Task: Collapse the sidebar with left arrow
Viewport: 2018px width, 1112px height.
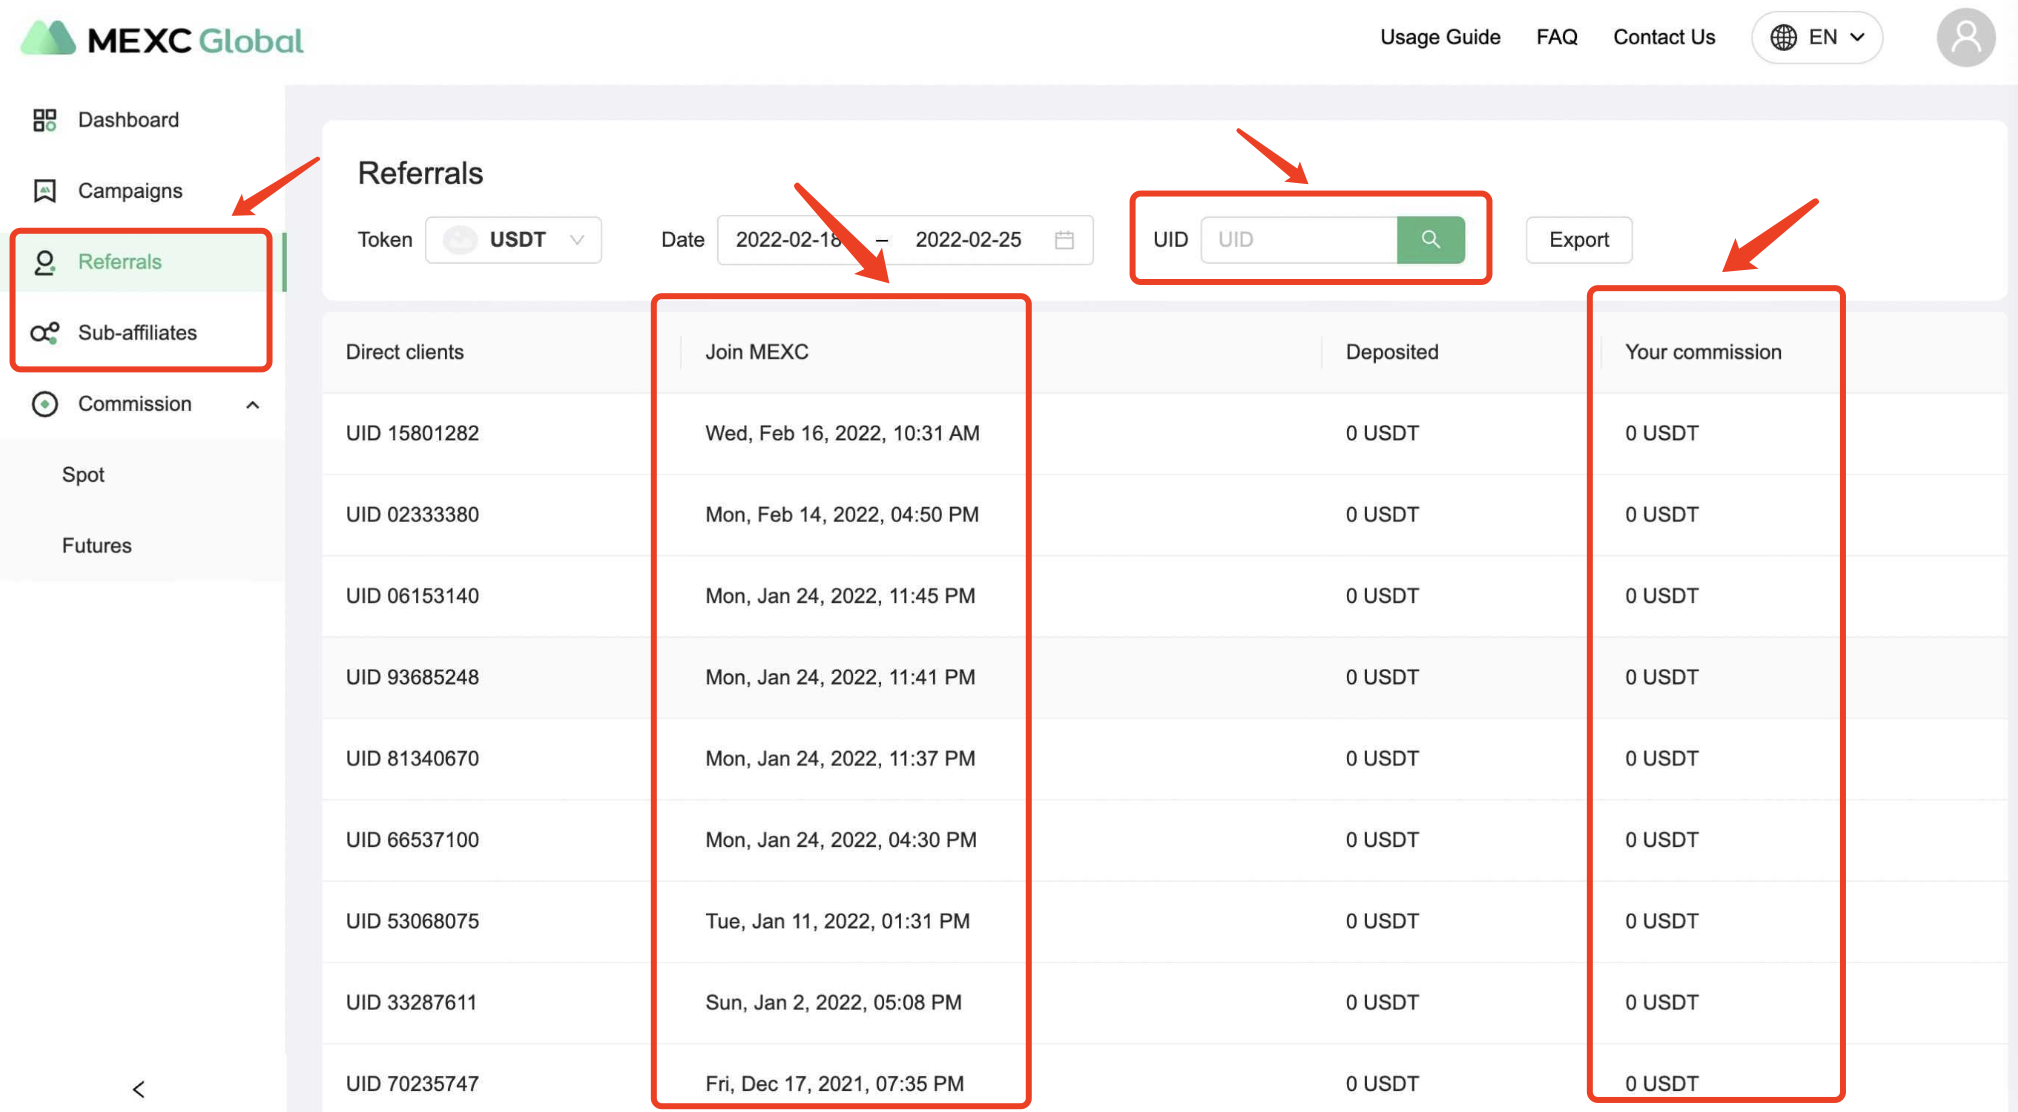Action: coord(139,1089)
